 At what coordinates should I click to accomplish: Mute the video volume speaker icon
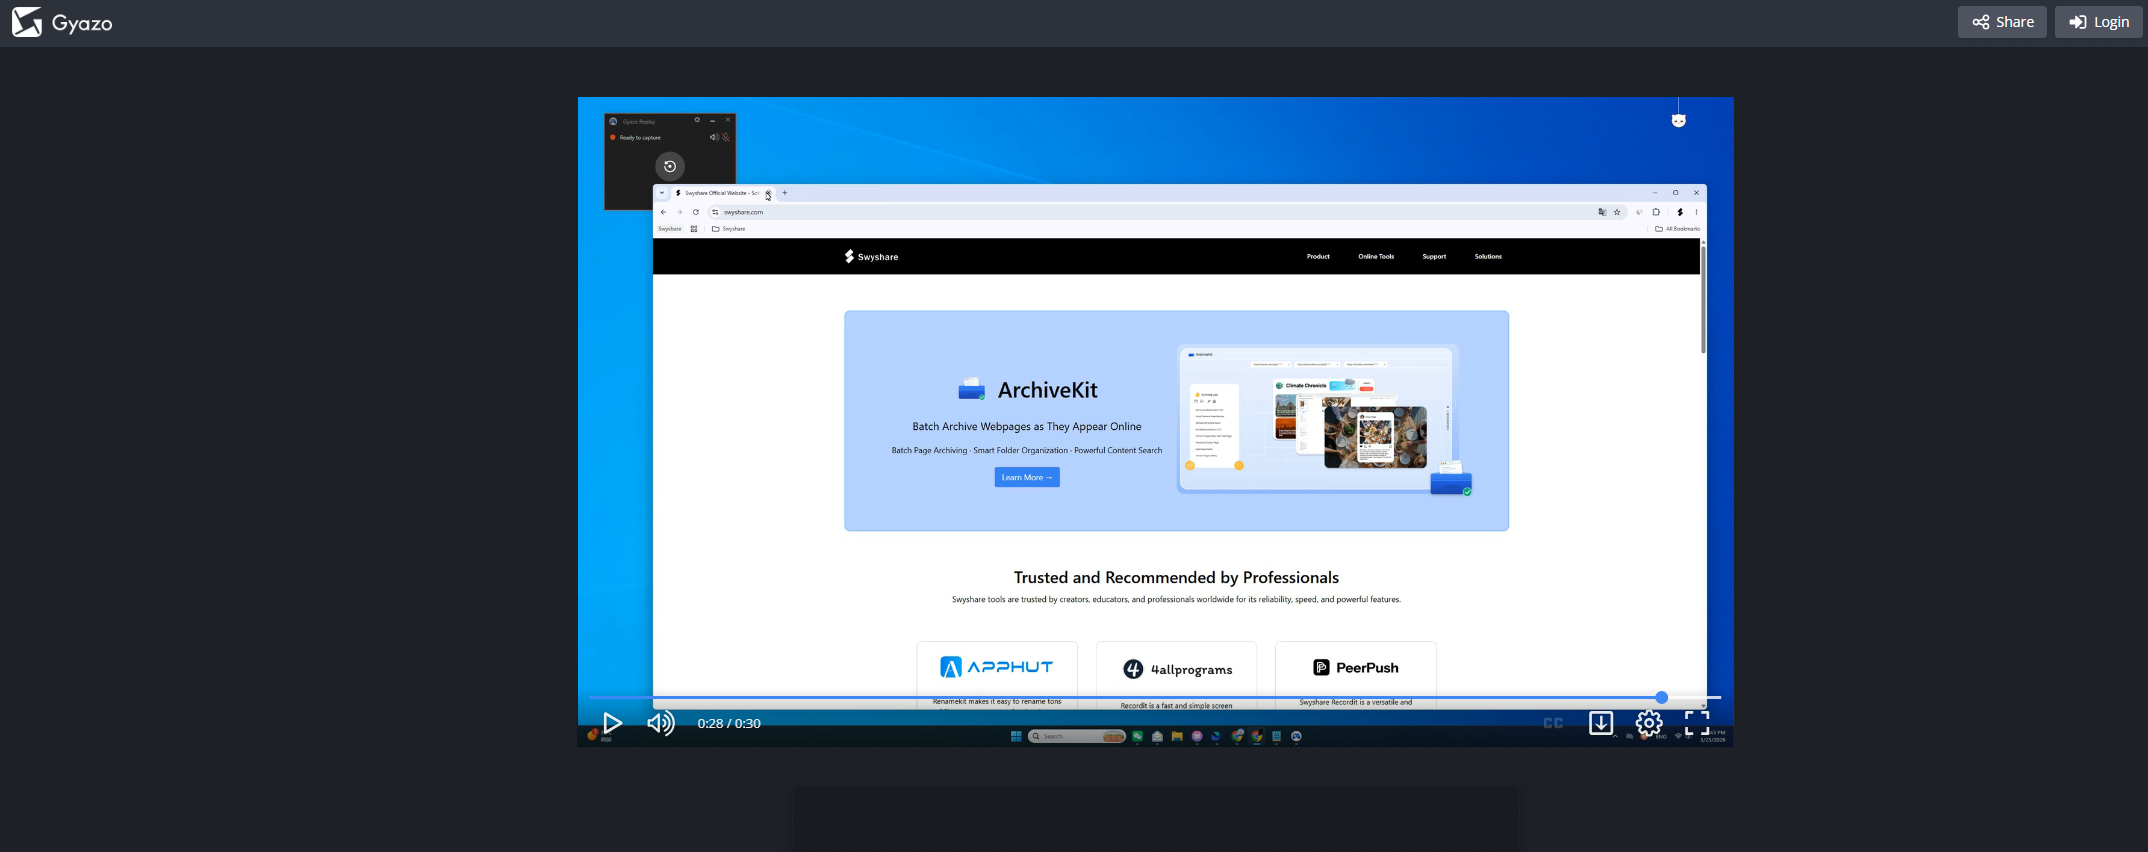(660, 723)
